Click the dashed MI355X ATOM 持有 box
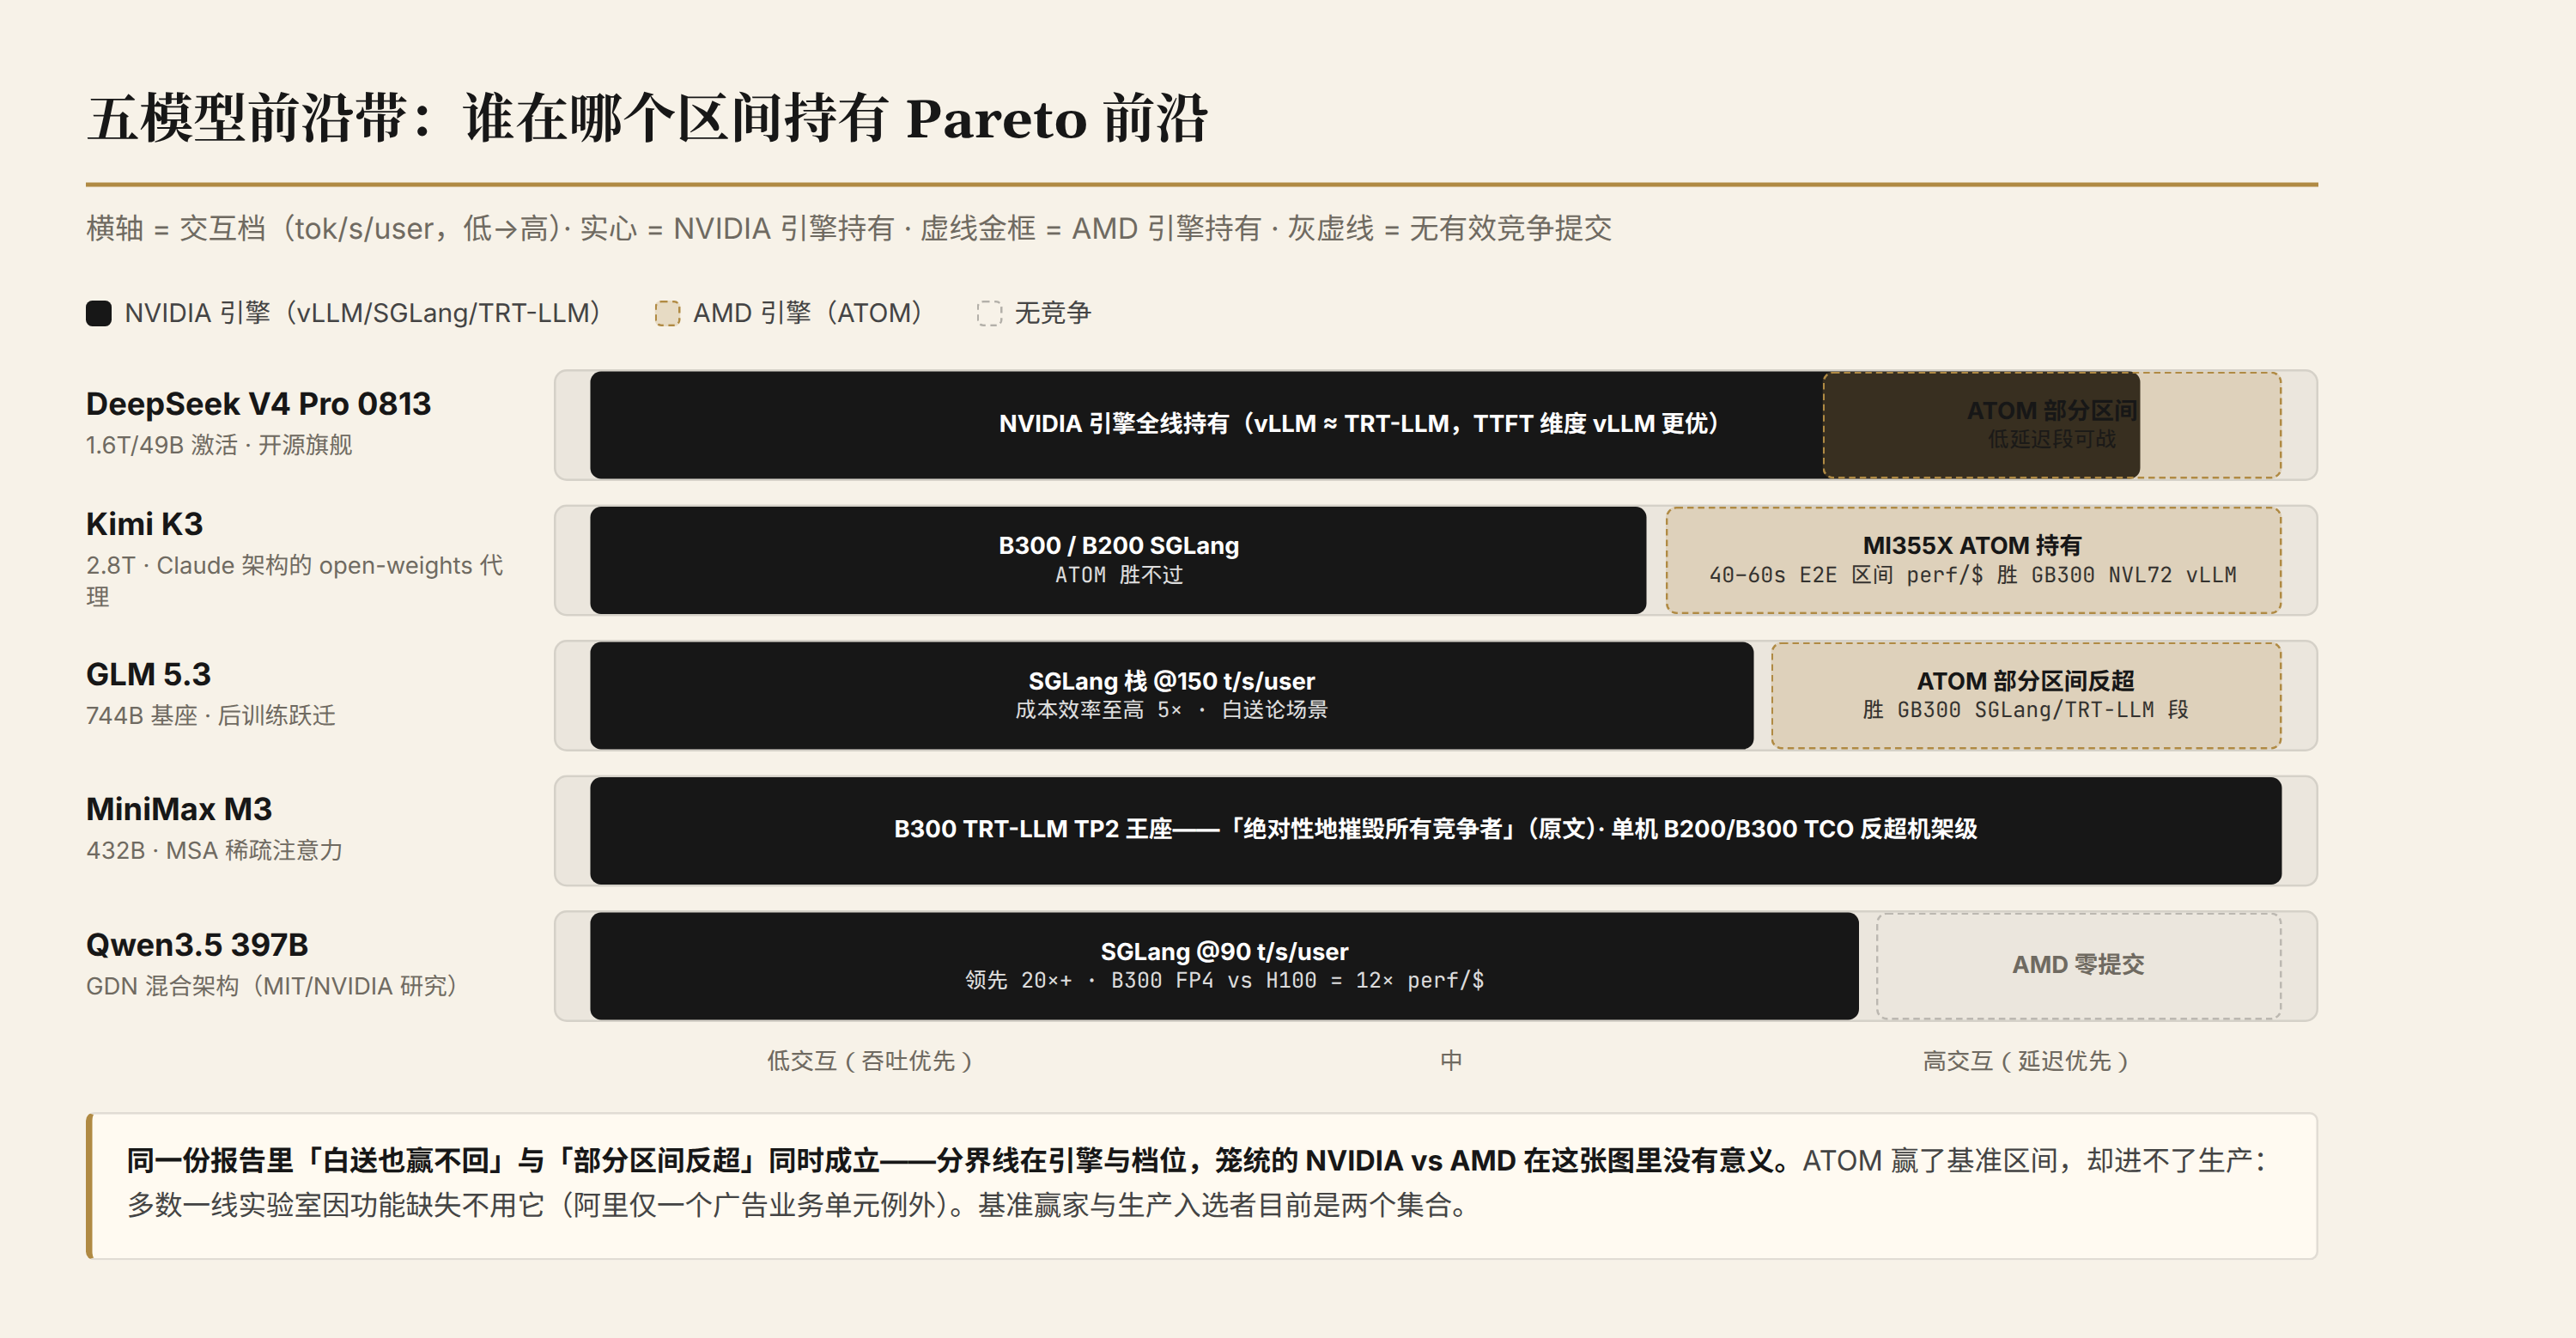 [1973, 560]
